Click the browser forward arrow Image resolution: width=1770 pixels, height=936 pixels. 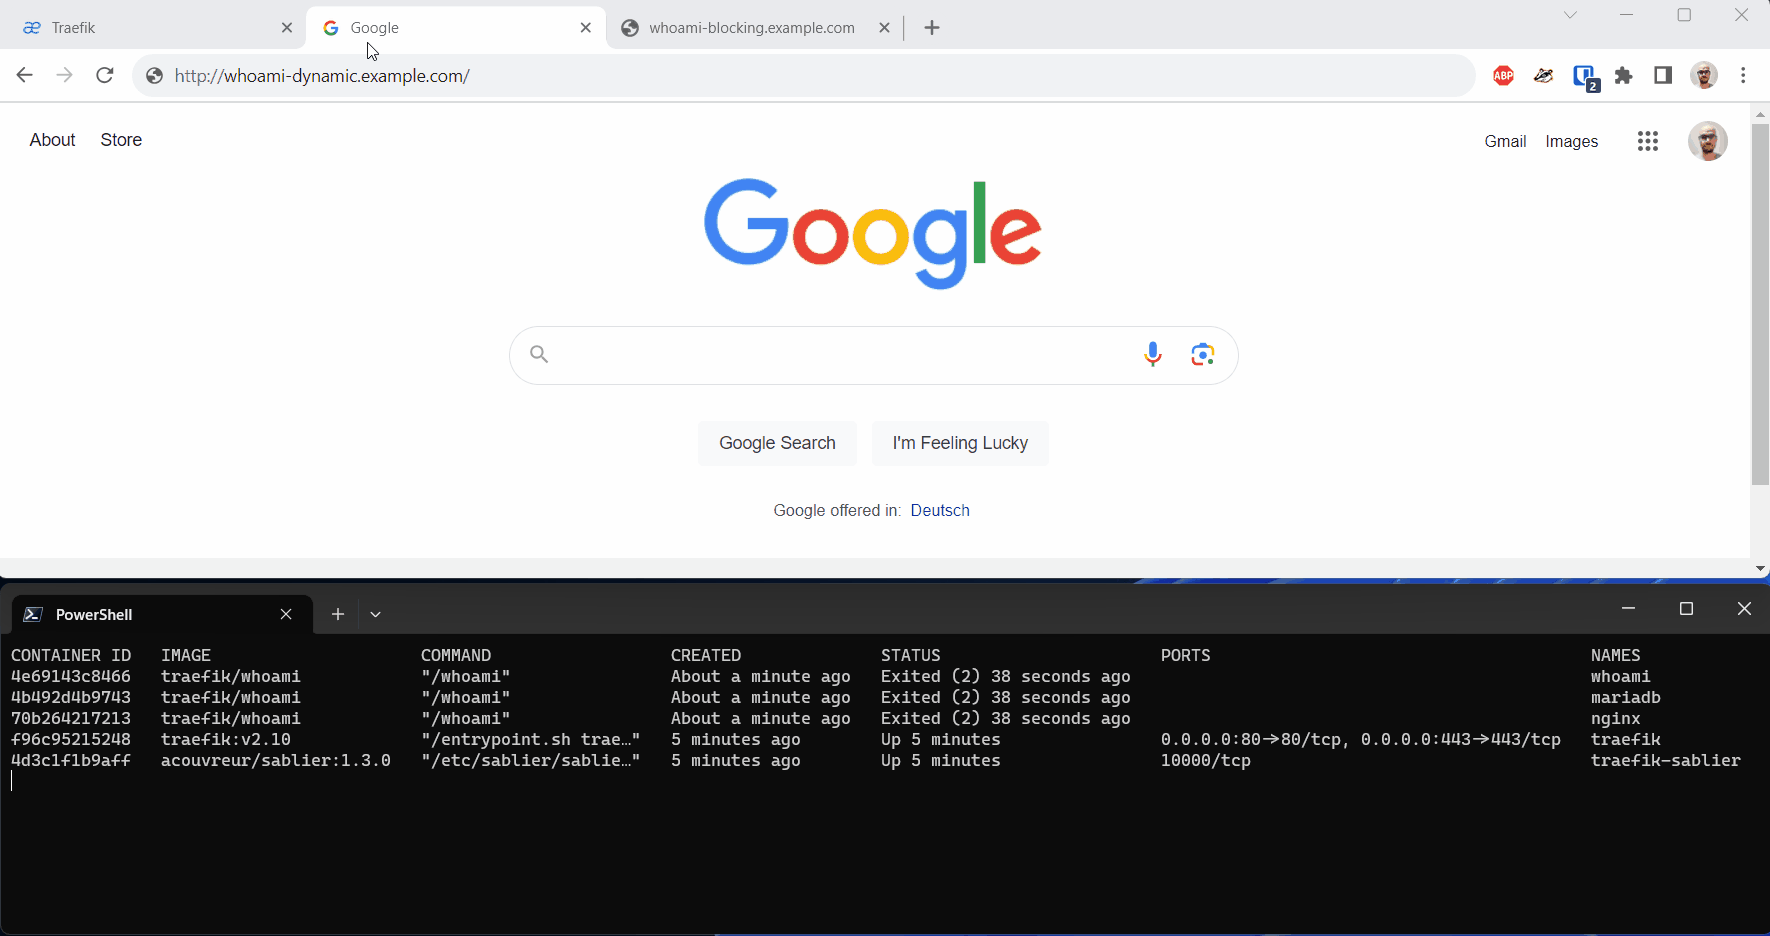point(65,75)
